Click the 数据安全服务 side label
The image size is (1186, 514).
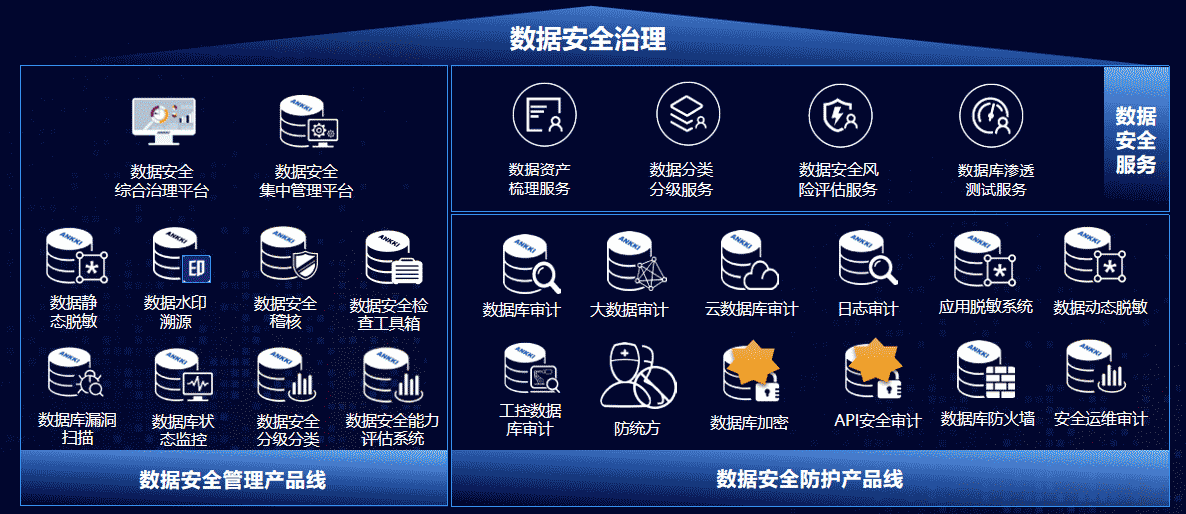click(1136, 140)
